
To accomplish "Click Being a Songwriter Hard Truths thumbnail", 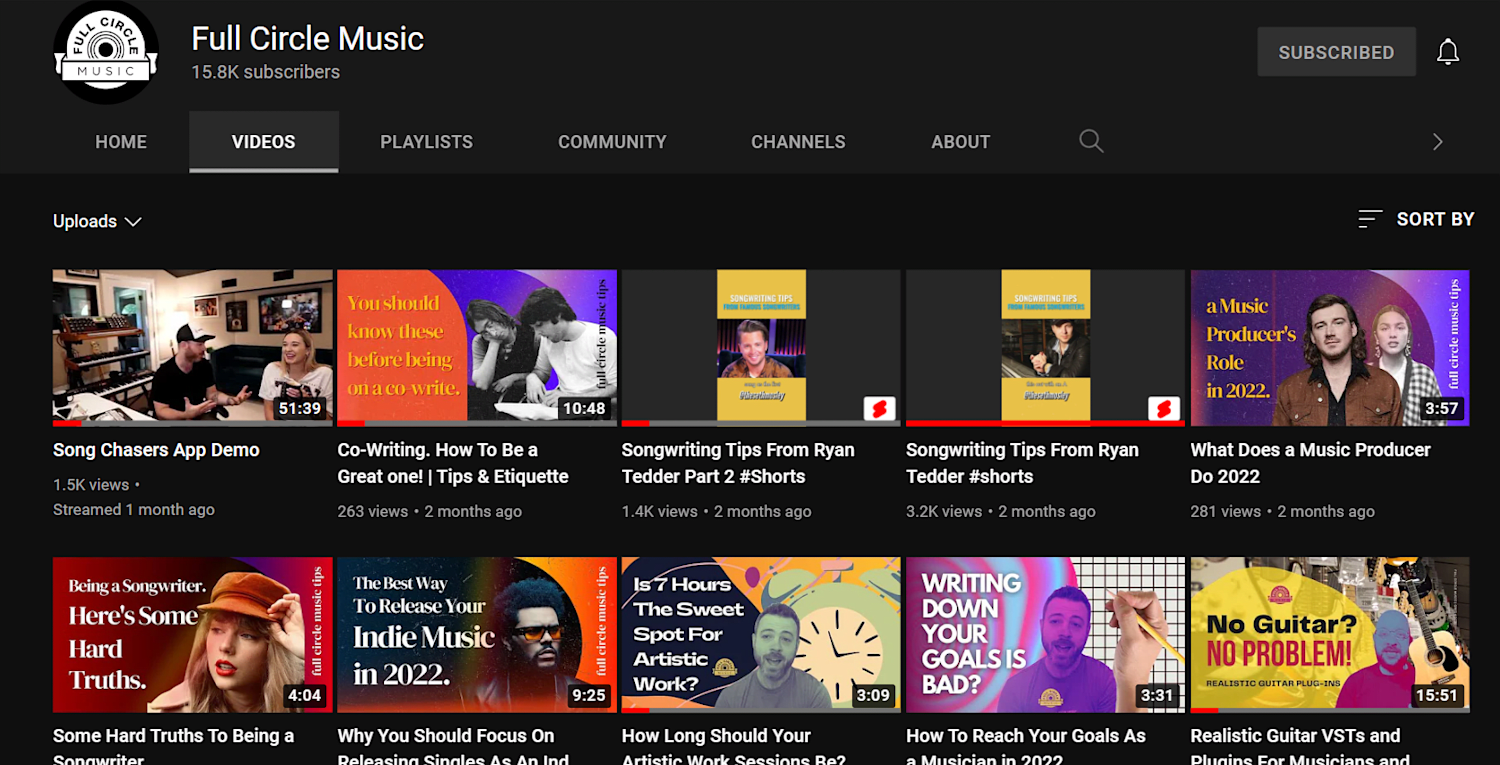I will [193, 635].
